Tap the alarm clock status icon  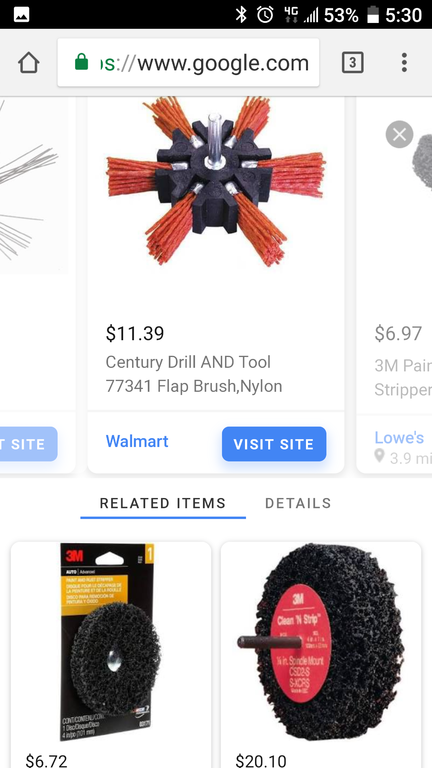[x=265, y=15]
